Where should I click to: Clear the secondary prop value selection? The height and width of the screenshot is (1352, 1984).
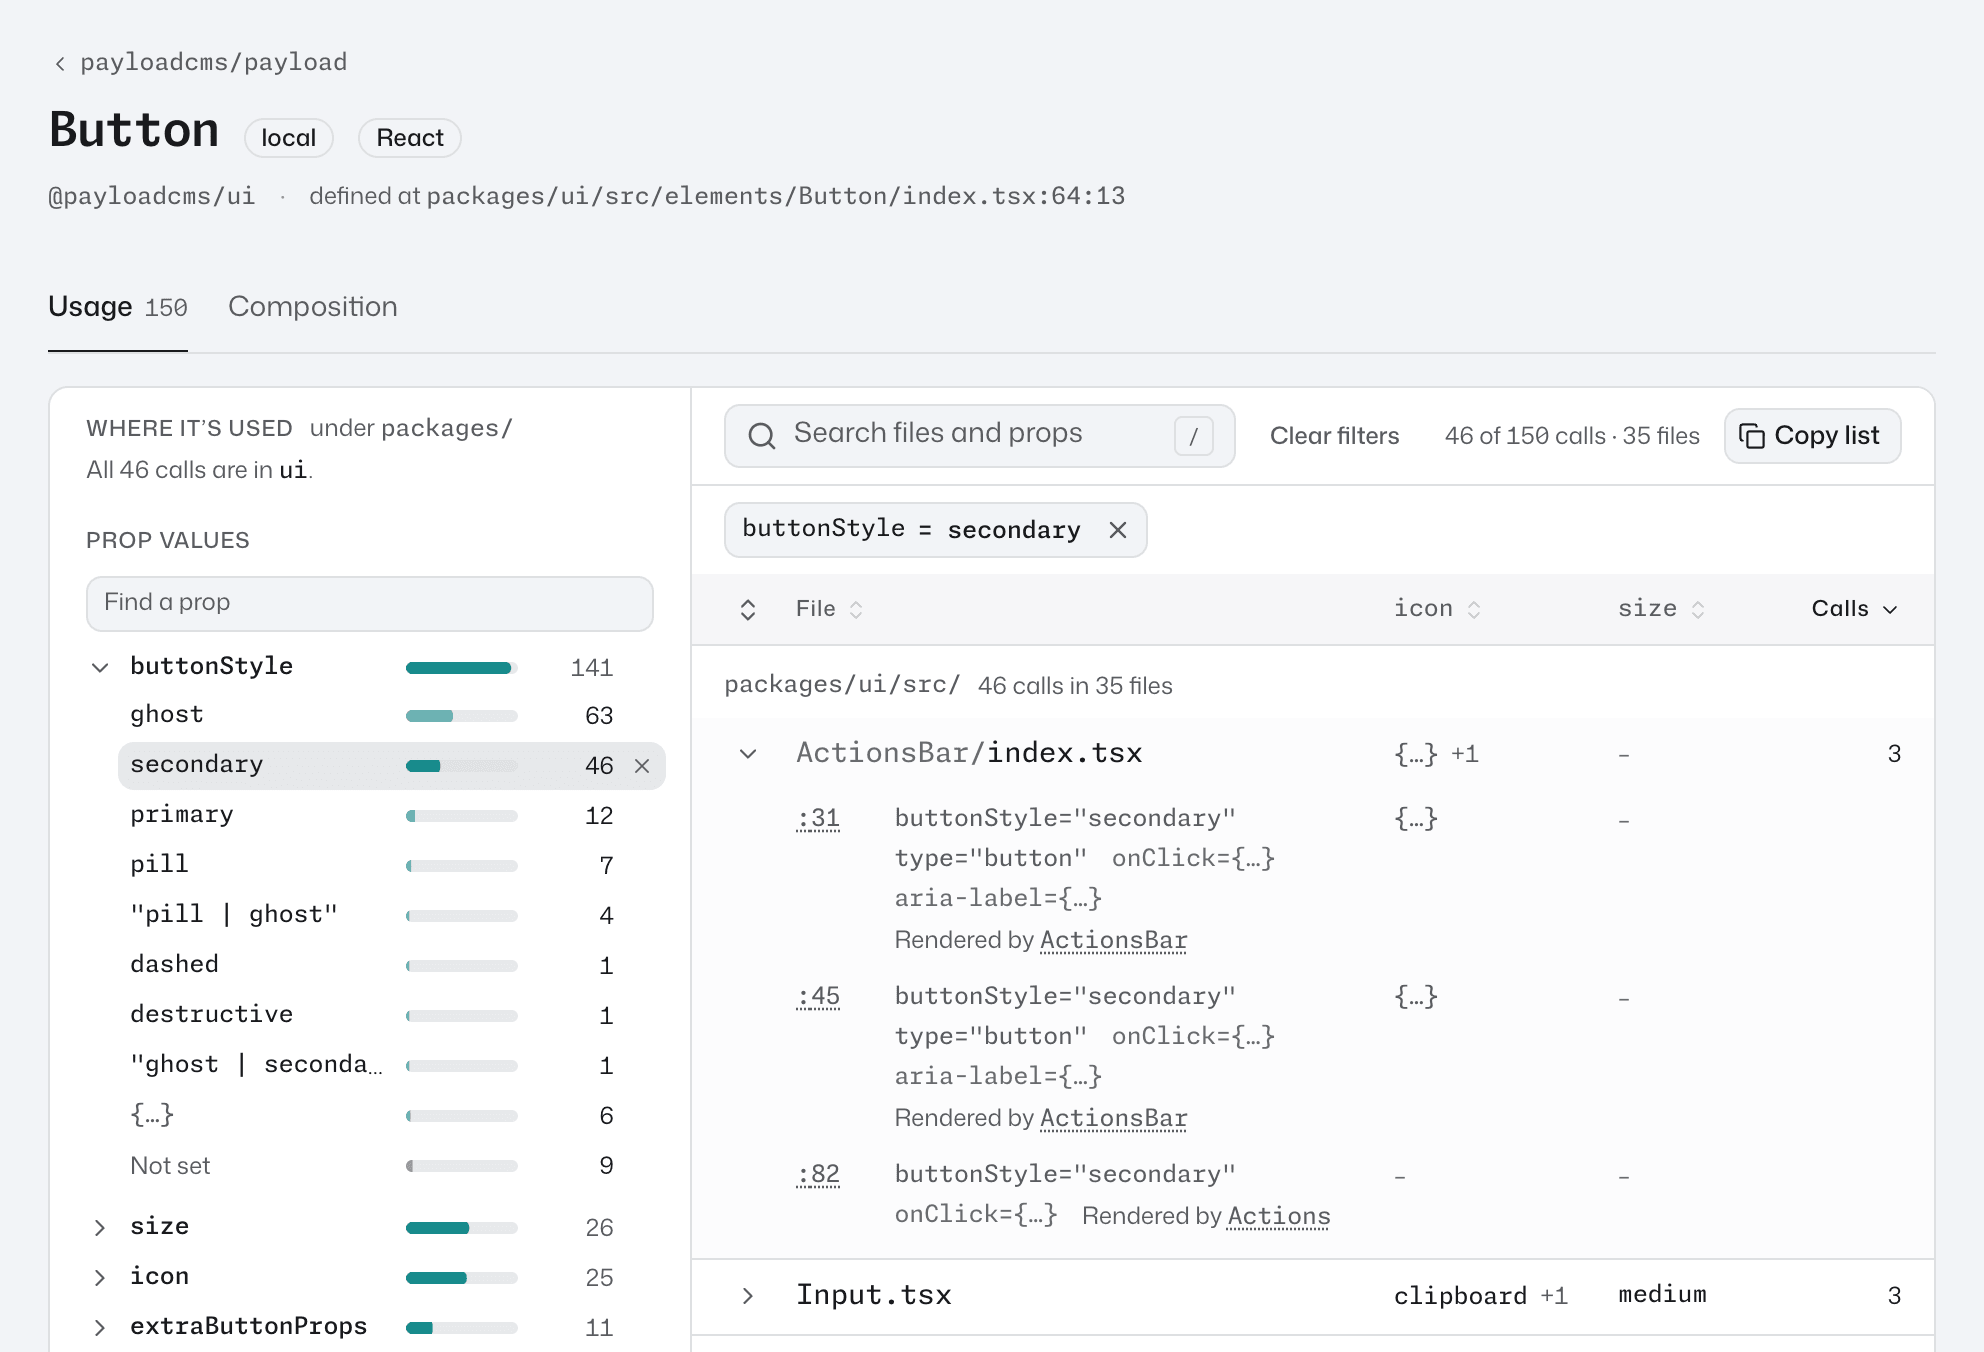point(642,766)
